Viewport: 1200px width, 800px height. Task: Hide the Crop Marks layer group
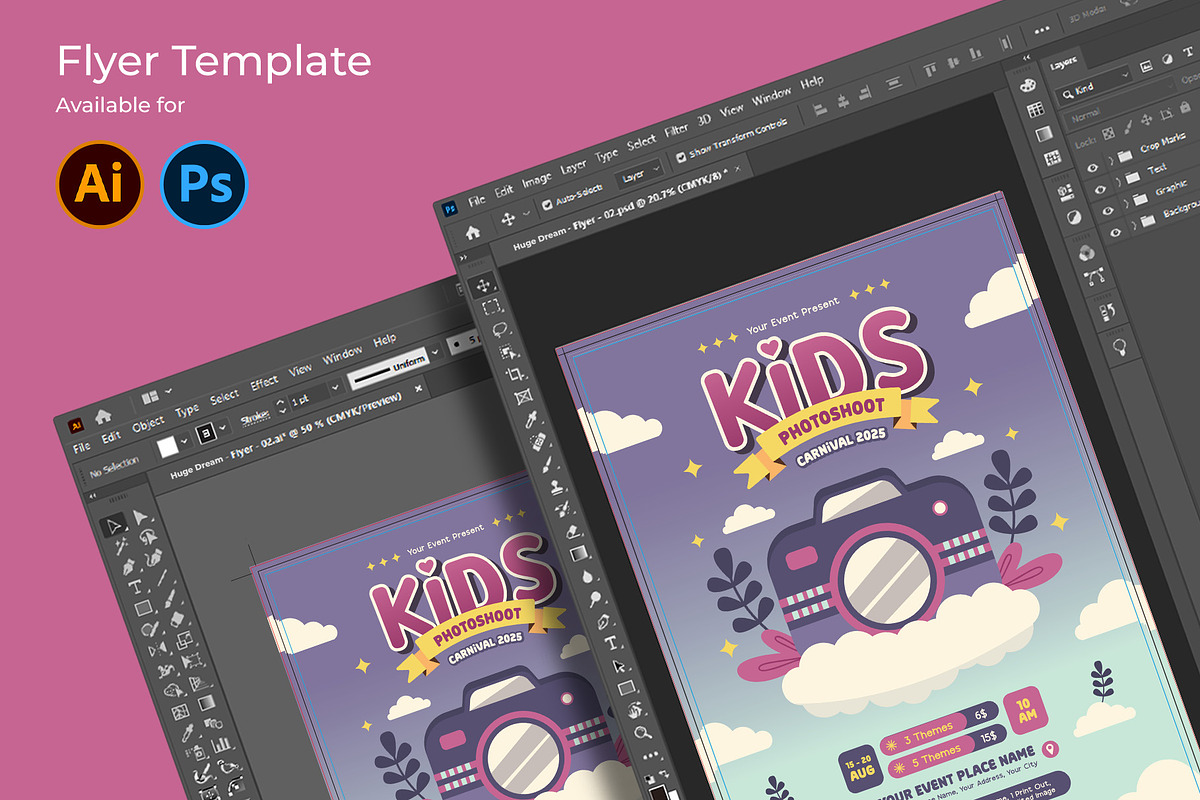click(1092, 167)
